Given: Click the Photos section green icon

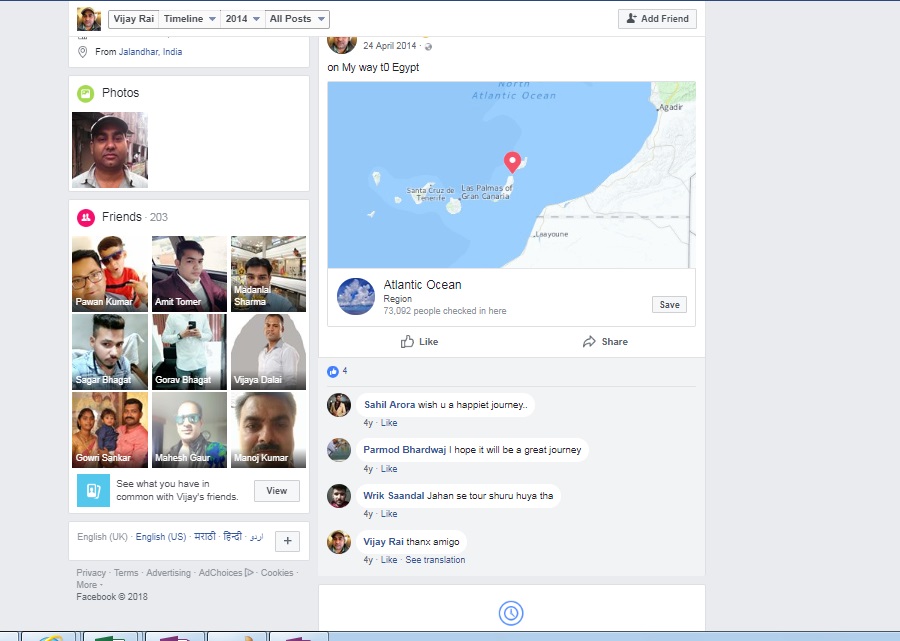Looking at the screenshot, I should (86, 93).
